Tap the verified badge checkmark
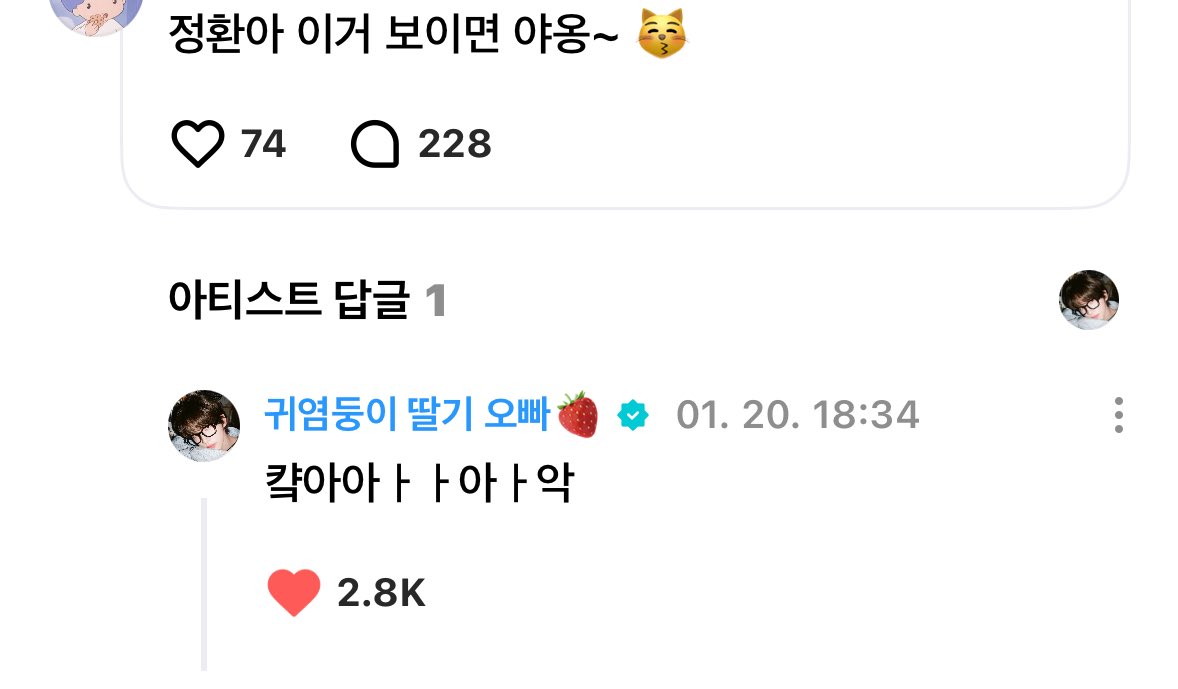The width and height of the screenshot is (1178, 689). tap(633, 415)
